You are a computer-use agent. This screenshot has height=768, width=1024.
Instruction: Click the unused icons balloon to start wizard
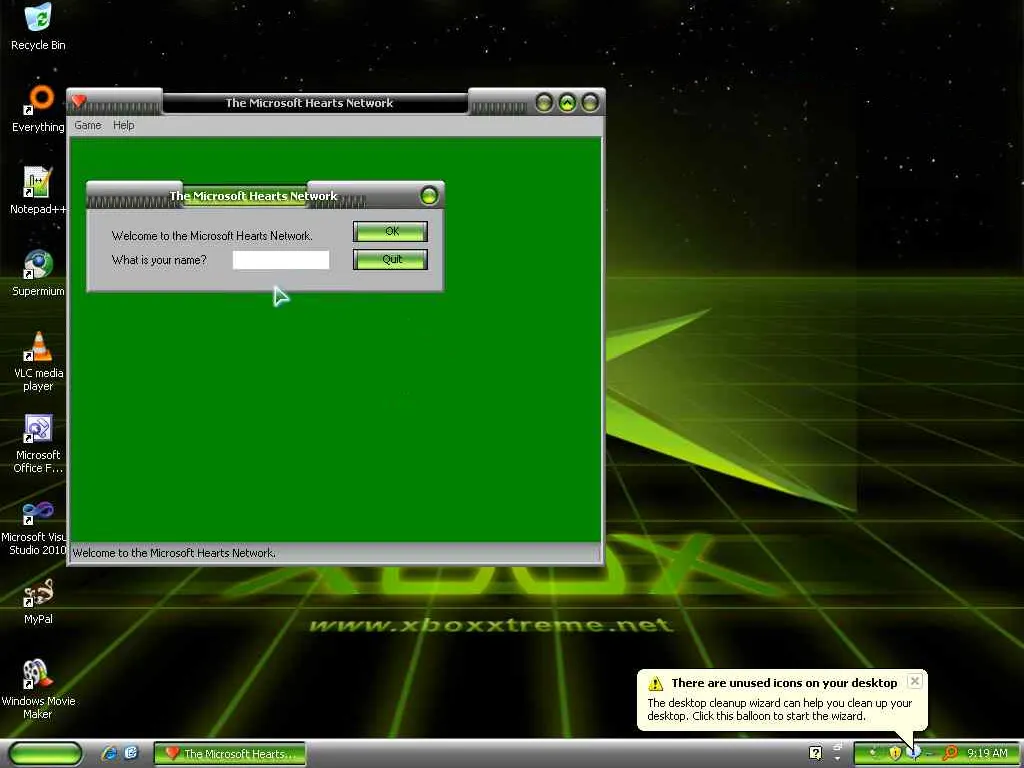coord(782,699)
